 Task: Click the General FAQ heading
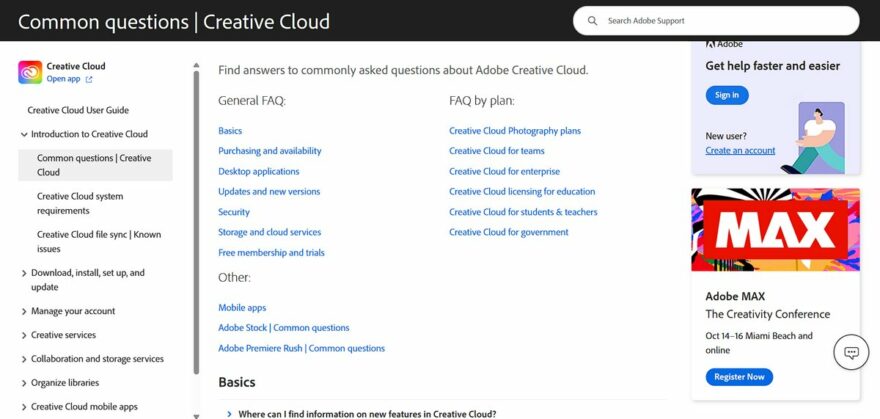coord(252,102)
